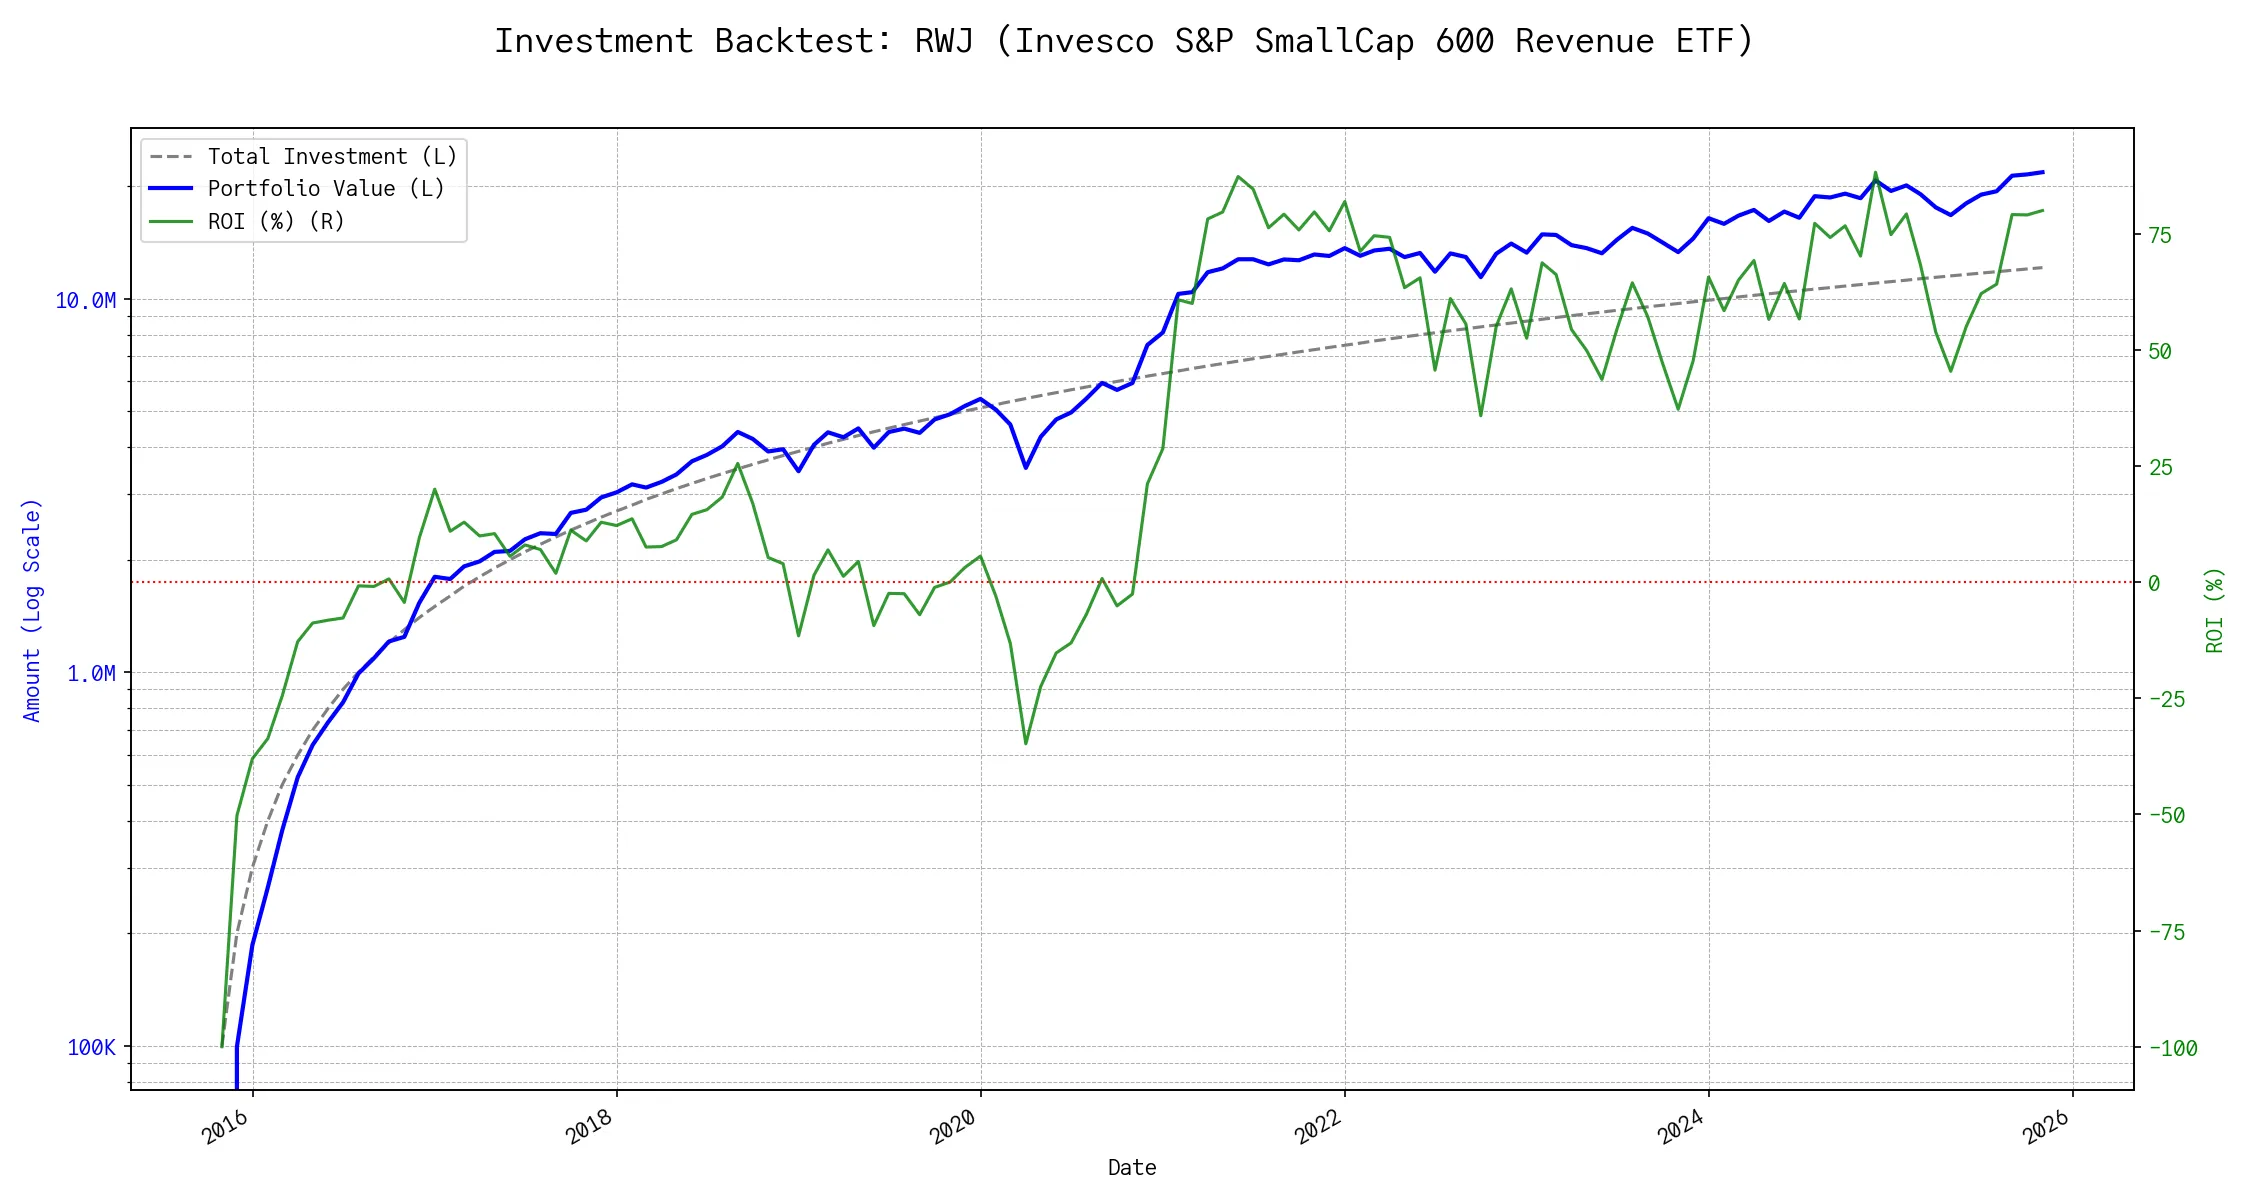Click the 100K left axis label
Viewport: 2250px width, 1200px height.
pyautogui.click(x=91, y=1048)
